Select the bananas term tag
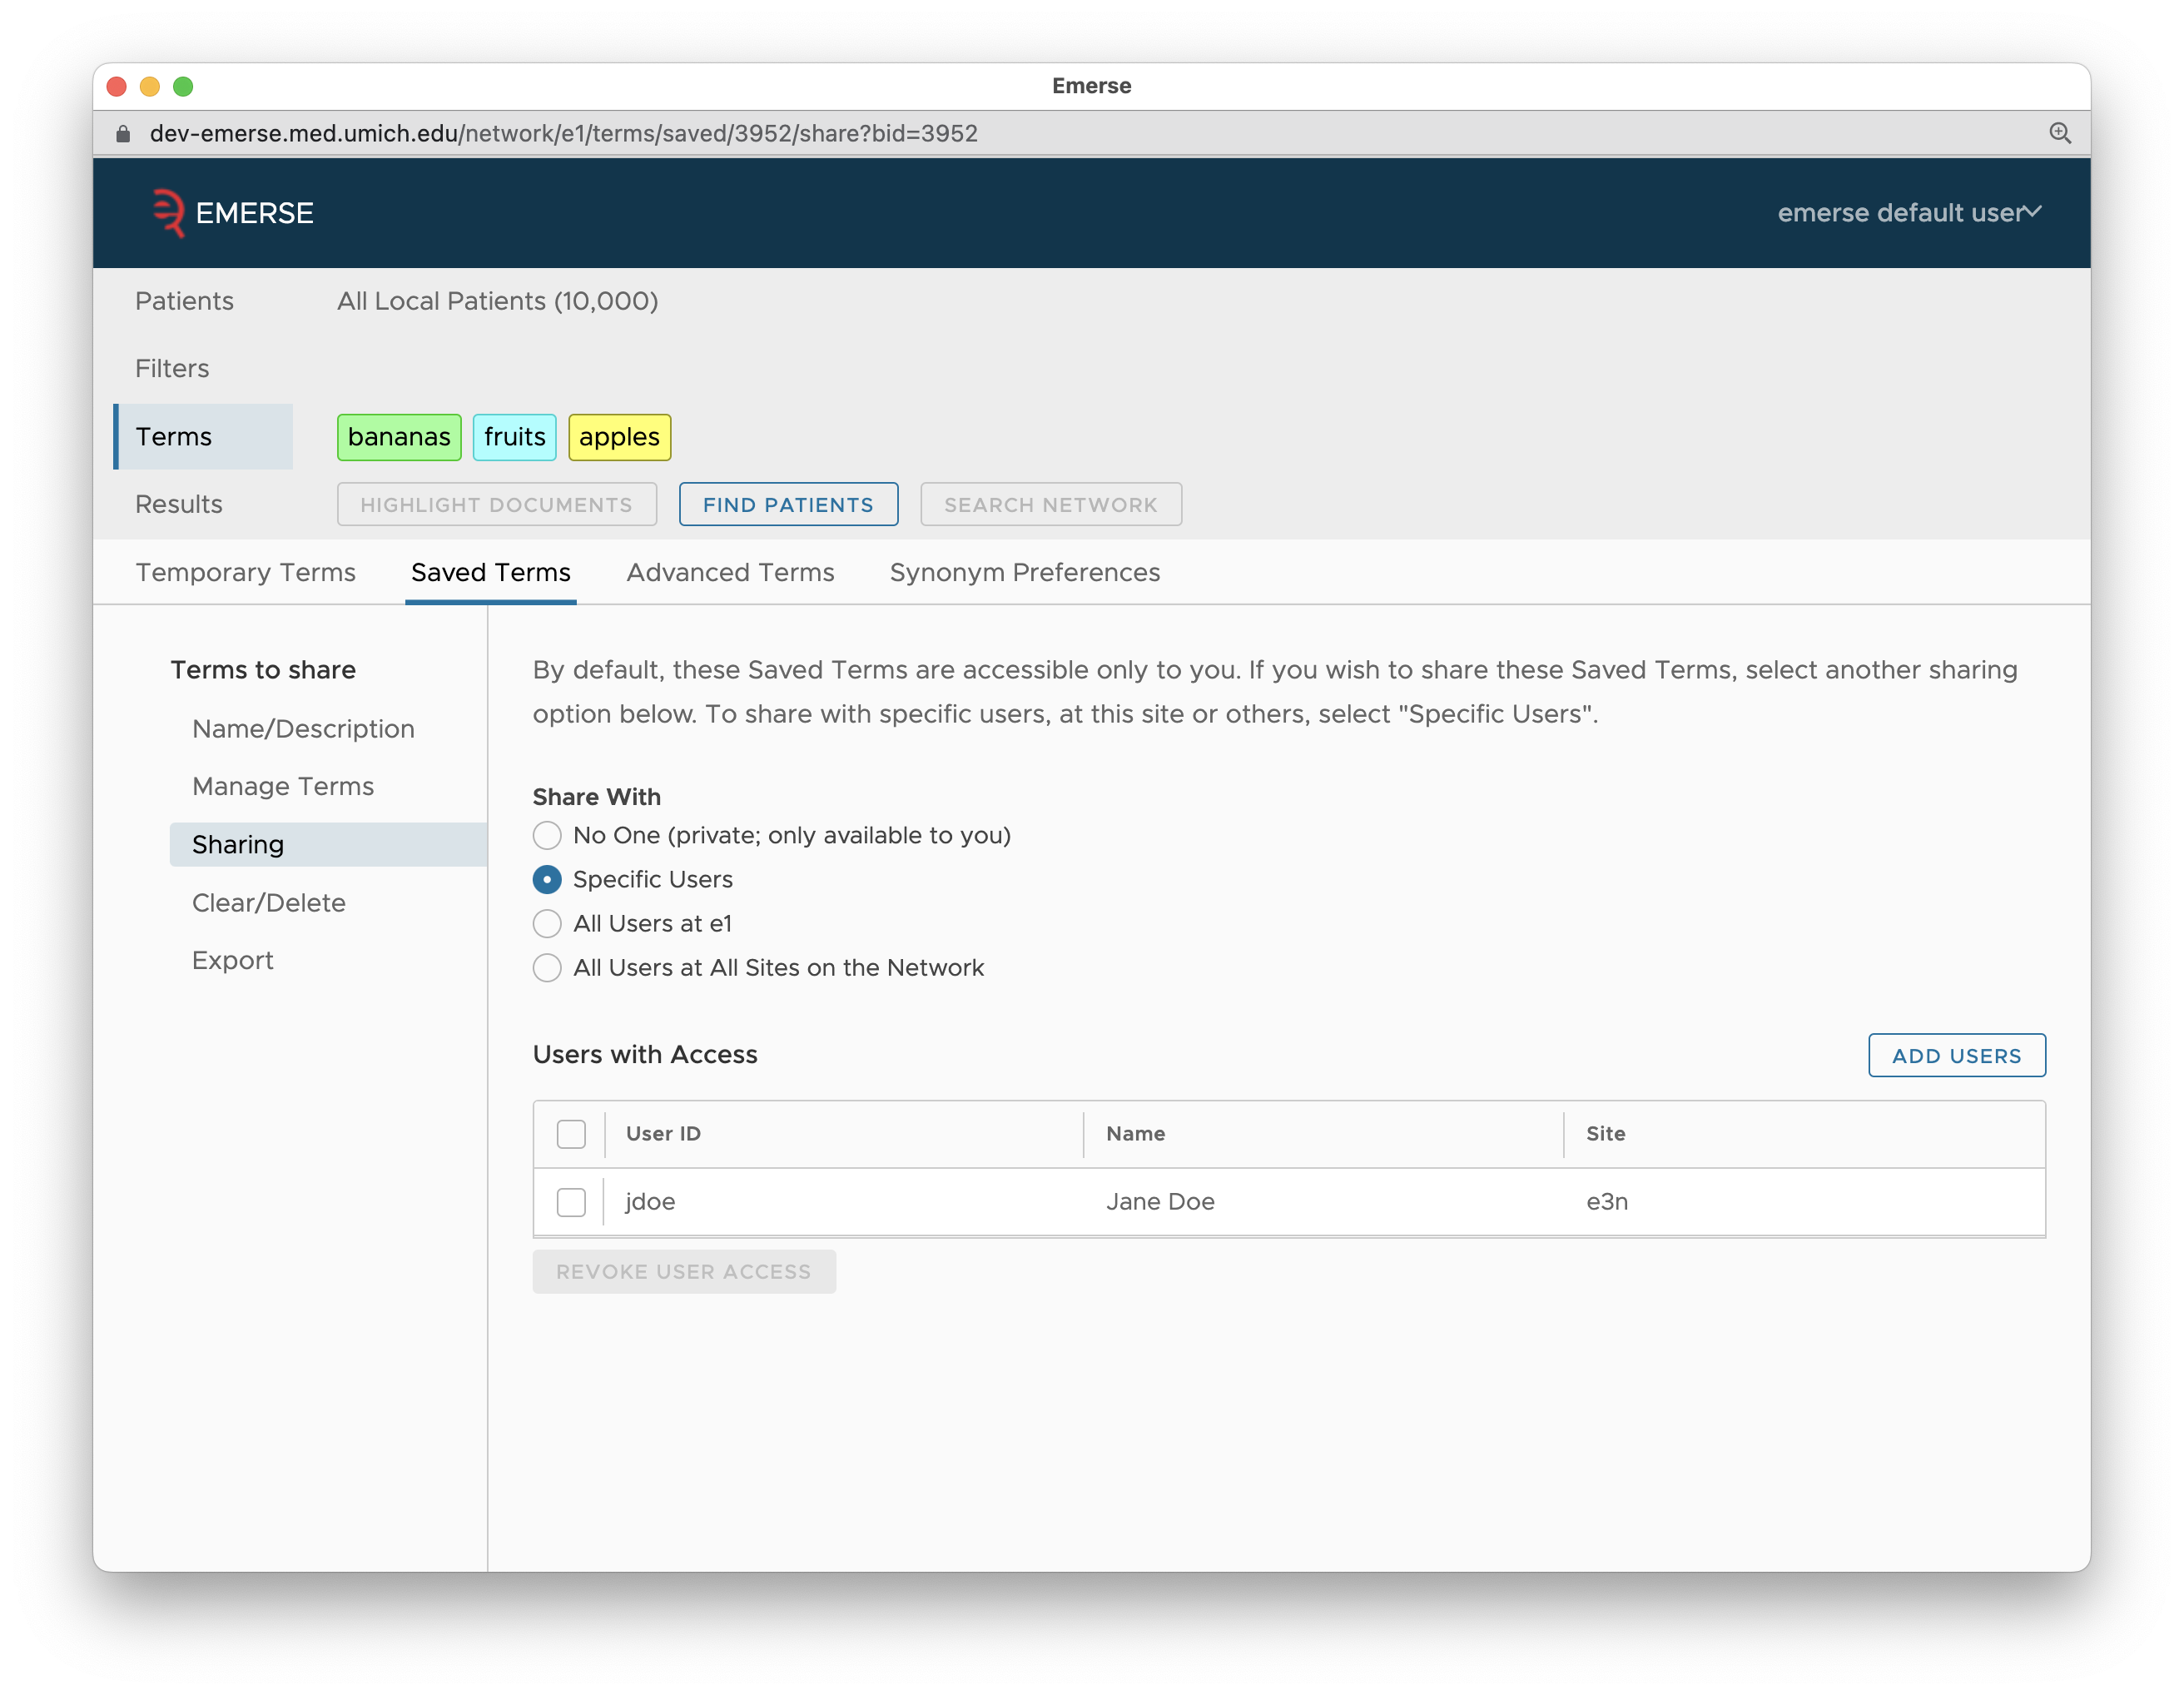Screen dimensions: 2184x1695 click(x=399, y=436)
